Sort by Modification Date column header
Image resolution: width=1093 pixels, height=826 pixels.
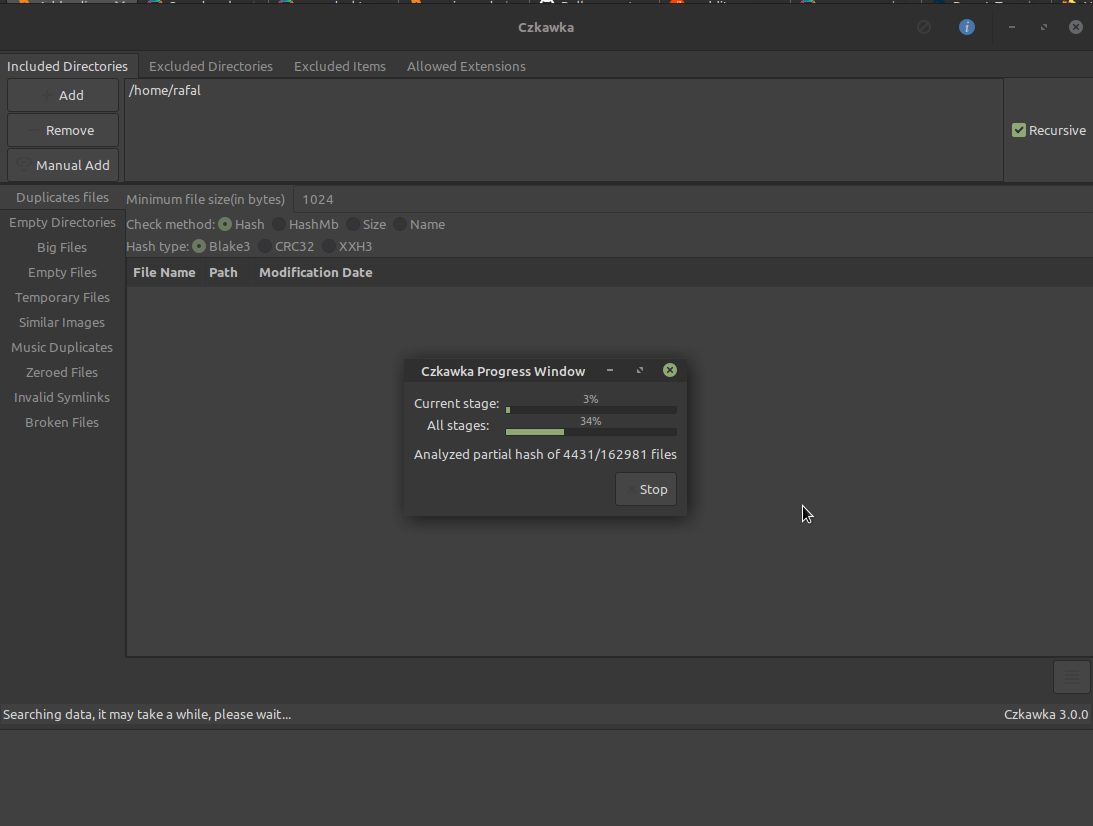[316, 273]
